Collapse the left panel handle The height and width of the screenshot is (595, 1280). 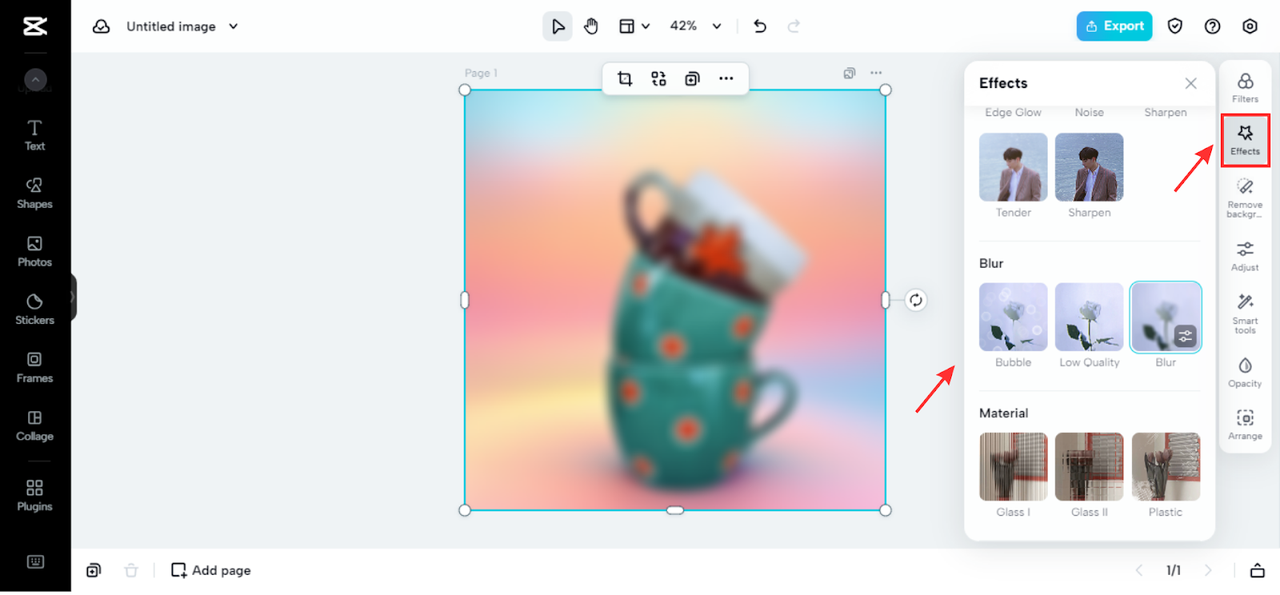click(73, 297)
